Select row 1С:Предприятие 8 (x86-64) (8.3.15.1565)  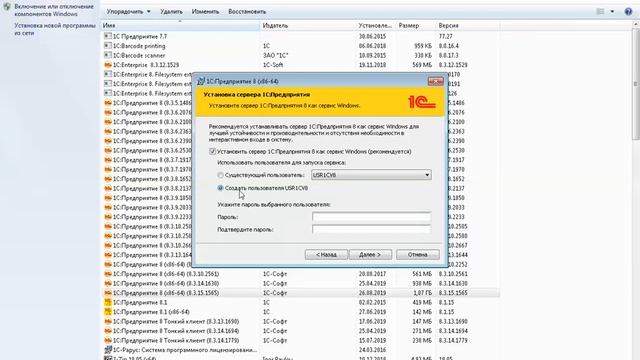300,293
